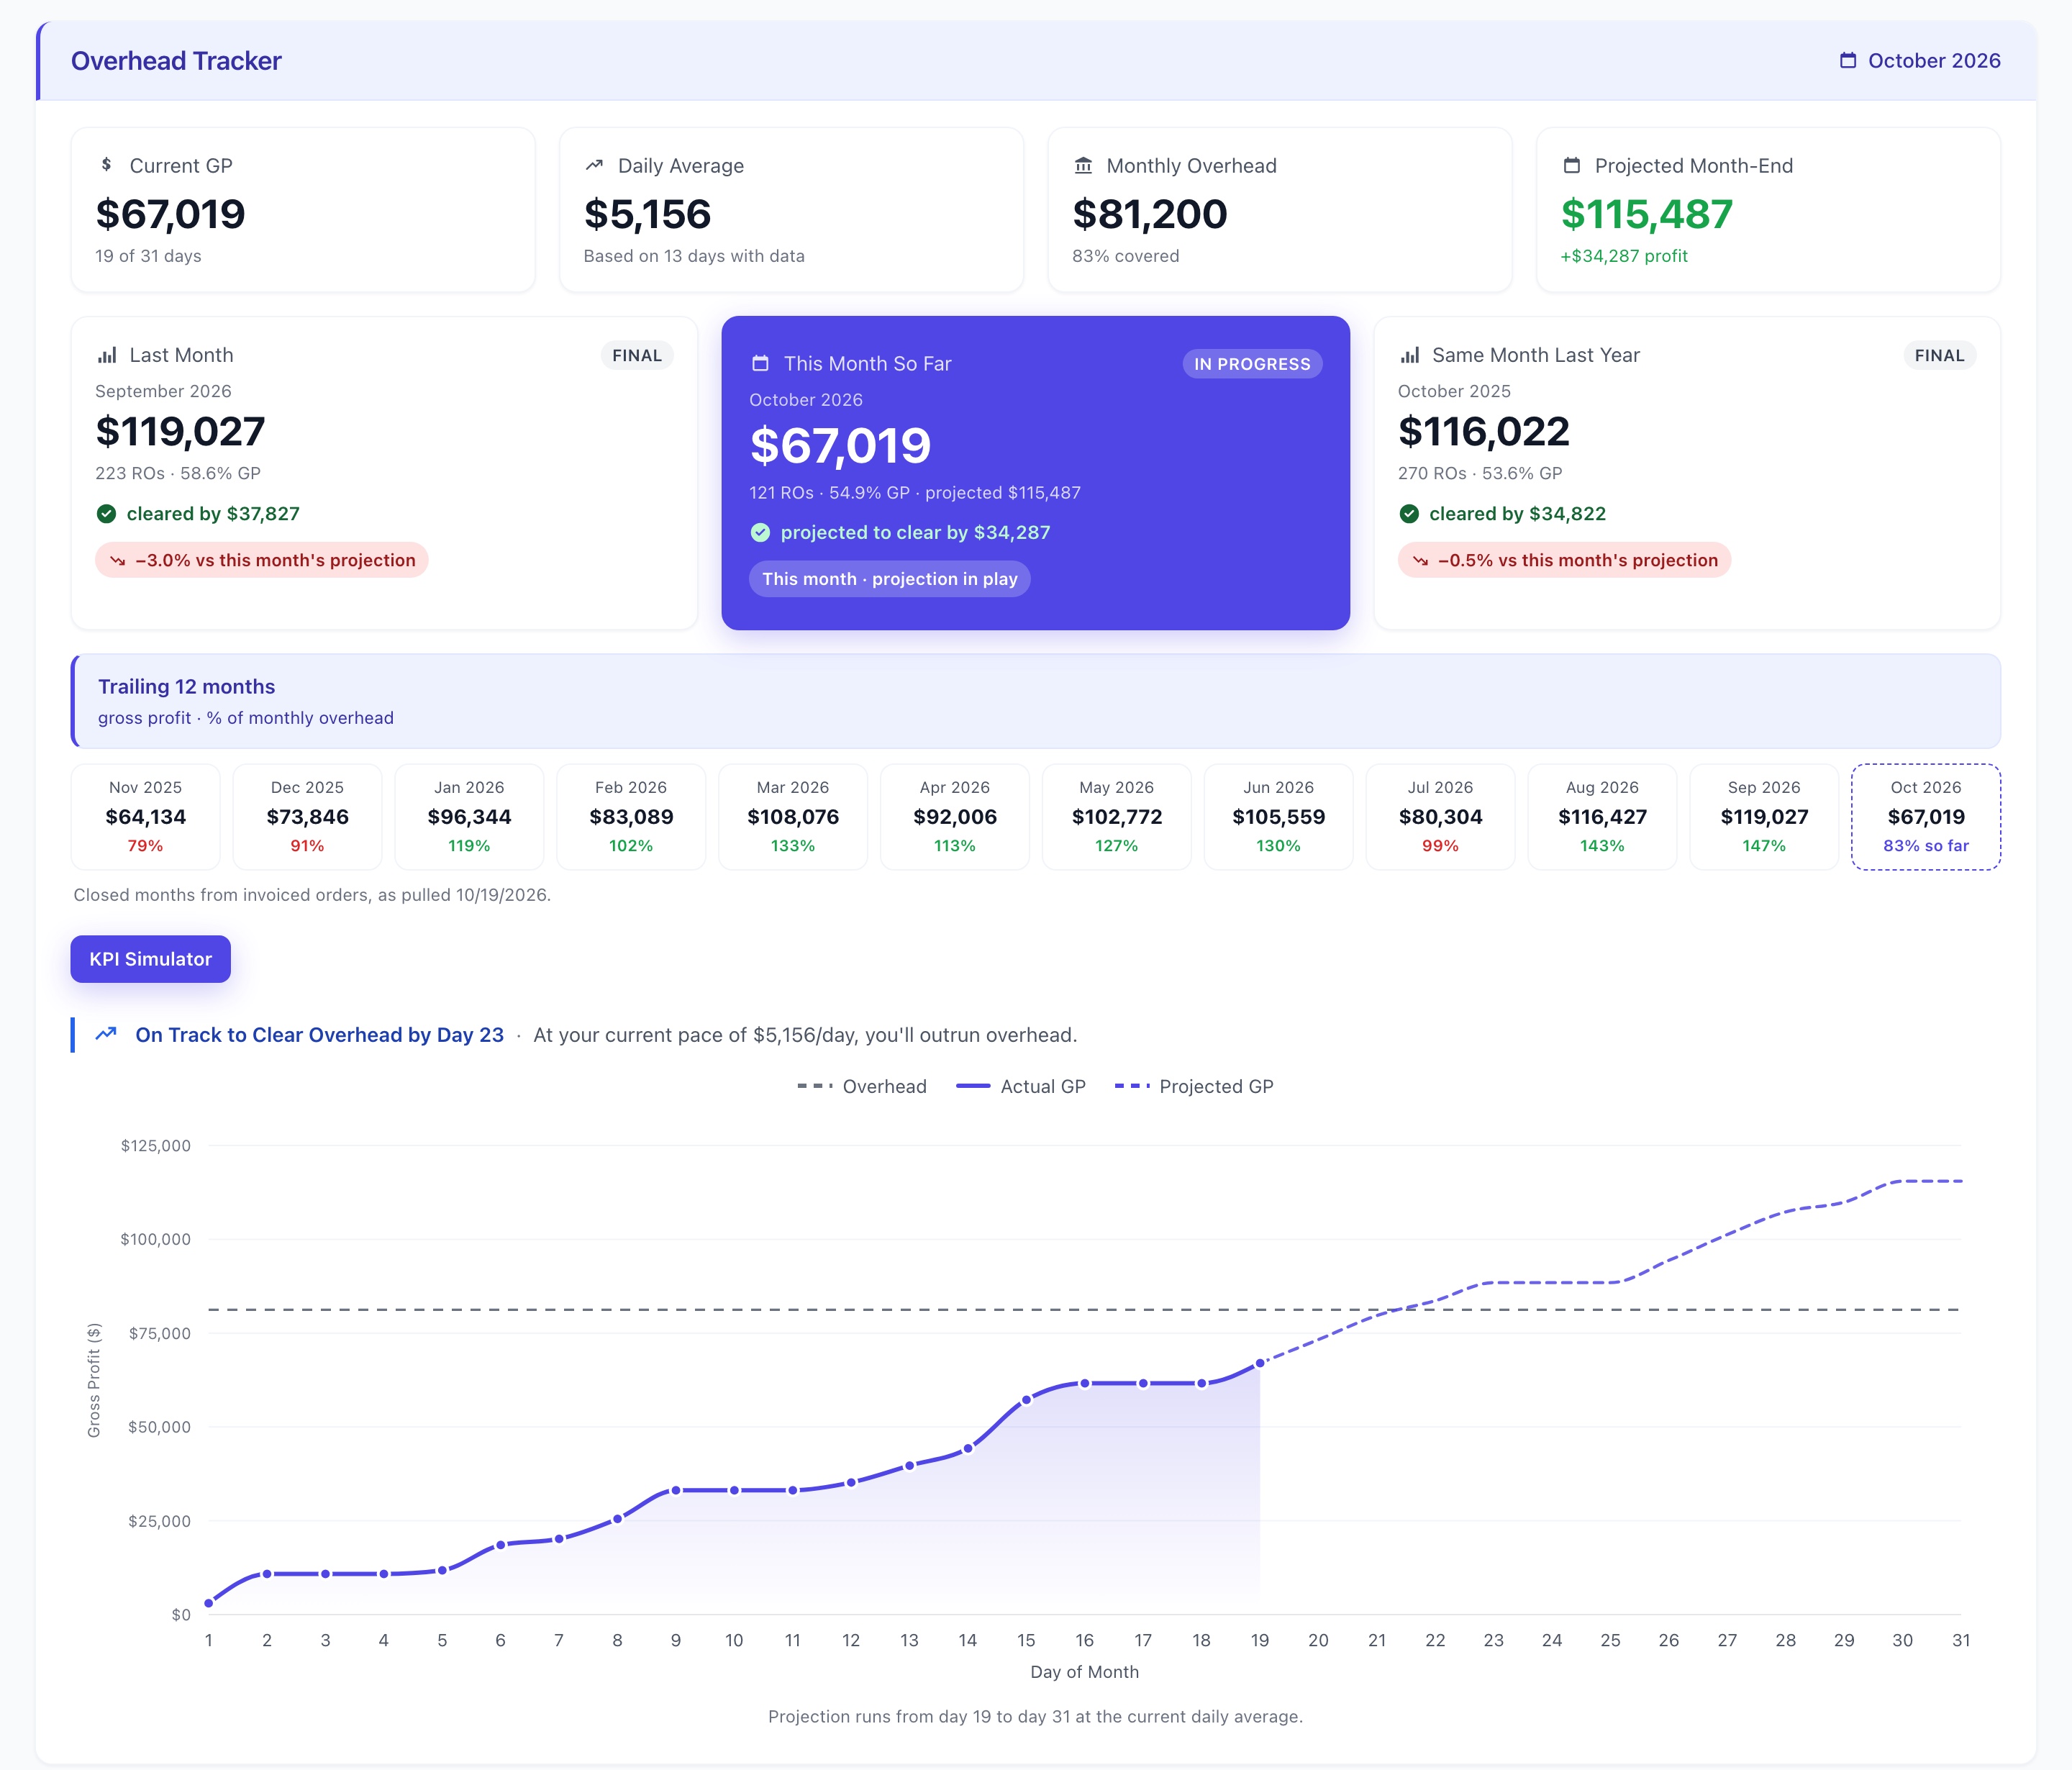2072x1770 pixels.
Task: Click the dollar sign icon on Current GP
Action: click(x=106, y=165)
